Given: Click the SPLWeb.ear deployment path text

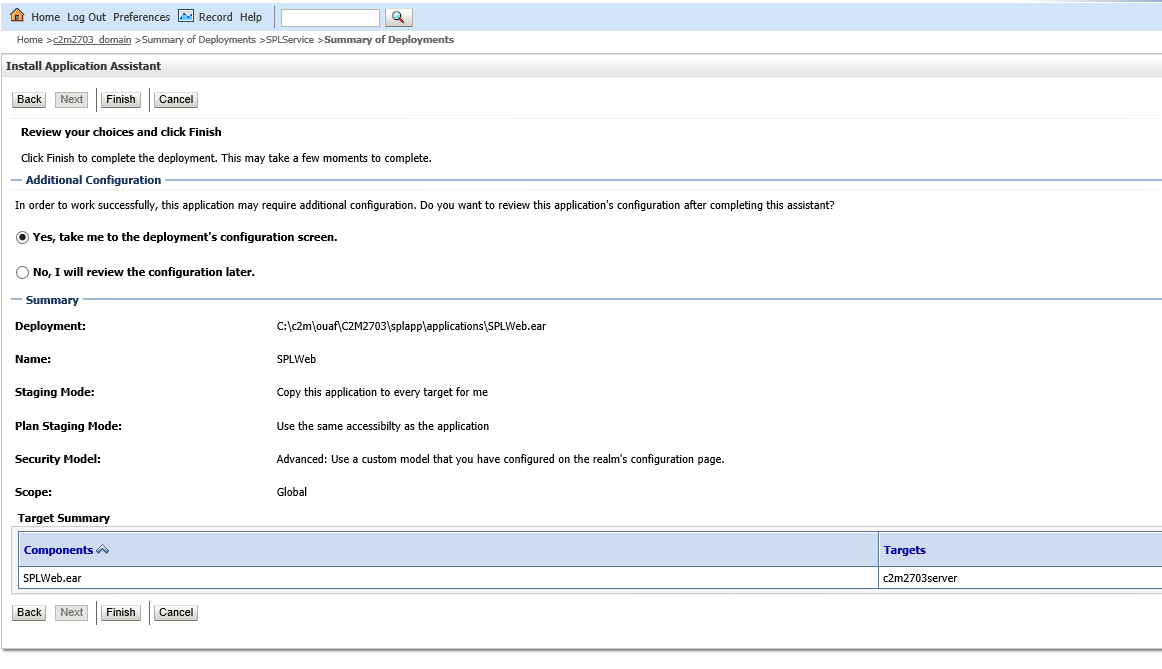Looking at the screenshot, I should click(x=411, y=326).
